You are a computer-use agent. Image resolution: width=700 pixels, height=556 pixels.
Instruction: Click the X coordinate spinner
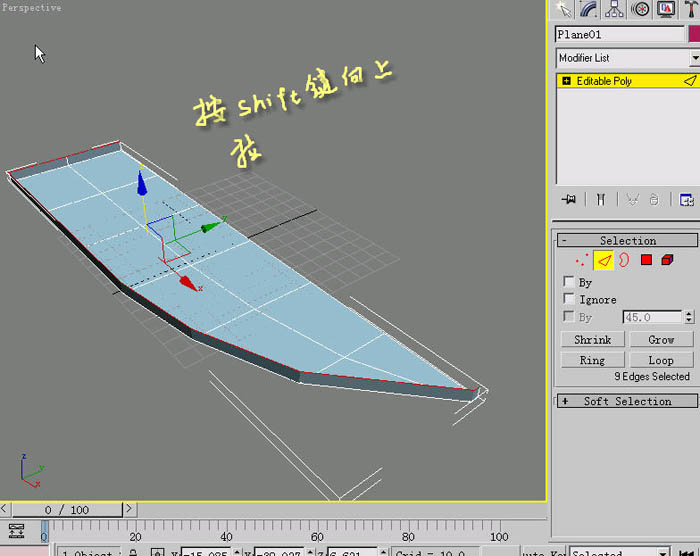237,553
